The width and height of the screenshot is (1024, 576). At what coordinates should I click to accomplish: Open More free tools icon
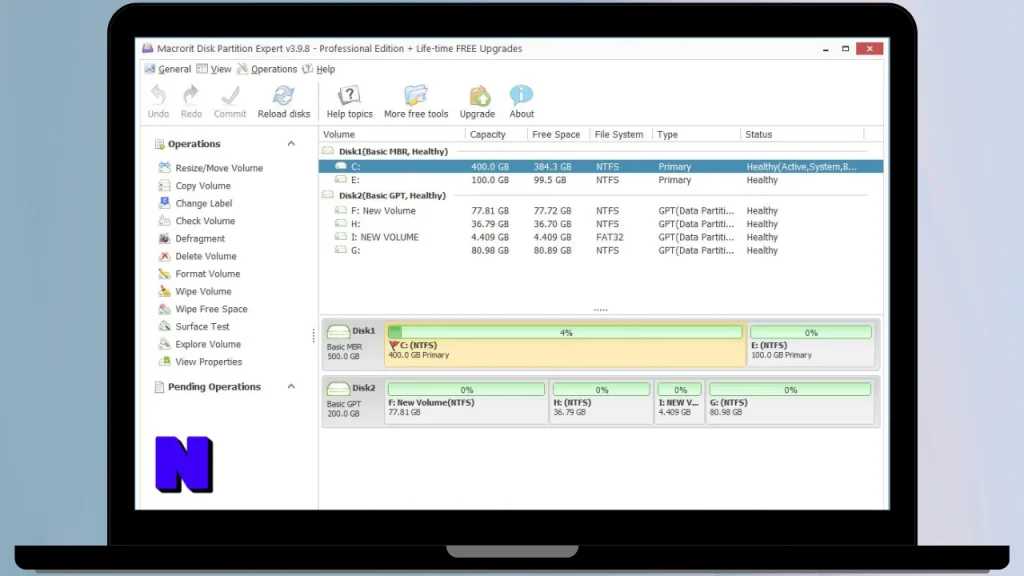coord(415,96)
